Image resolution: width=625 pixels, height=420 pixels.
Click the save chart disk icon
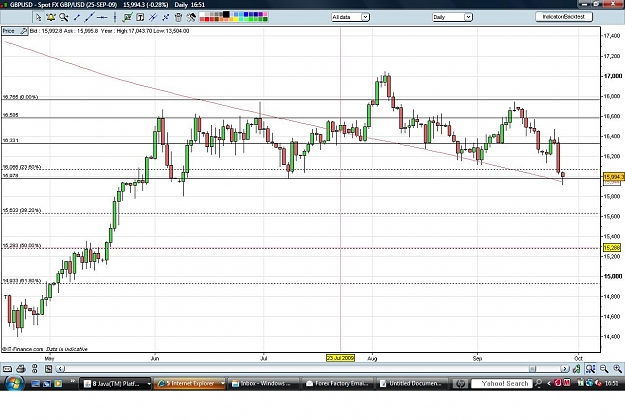coord(48,369)
